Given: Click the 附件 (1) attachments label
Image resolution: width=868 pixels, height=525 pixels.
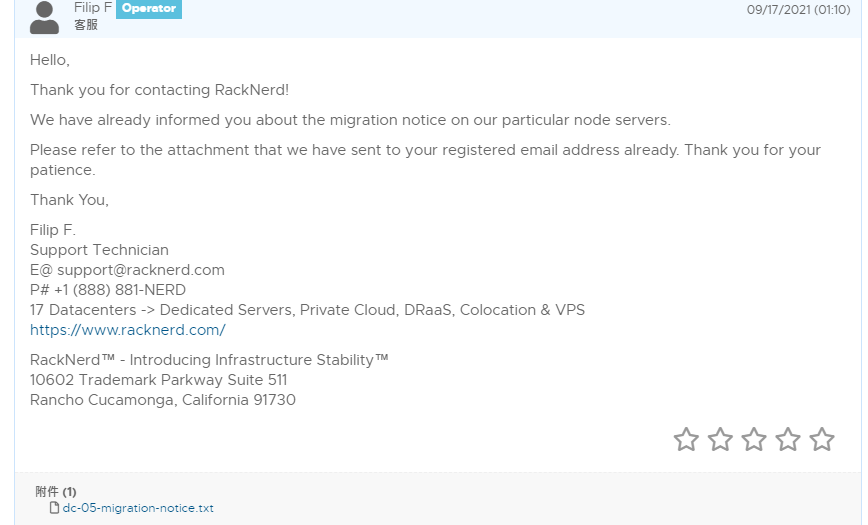Looking at the screenshot, I should 56,492.
